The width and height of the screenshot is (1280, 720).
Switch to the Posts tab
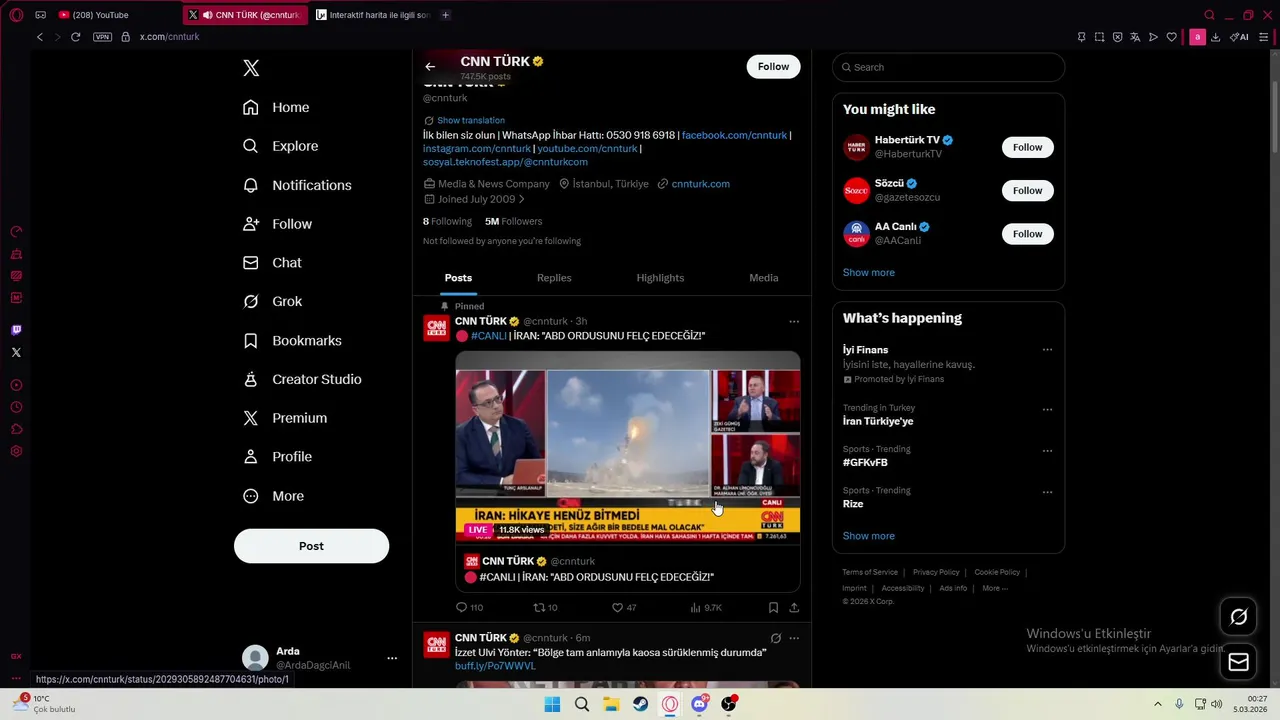click(x=458, y=278)
